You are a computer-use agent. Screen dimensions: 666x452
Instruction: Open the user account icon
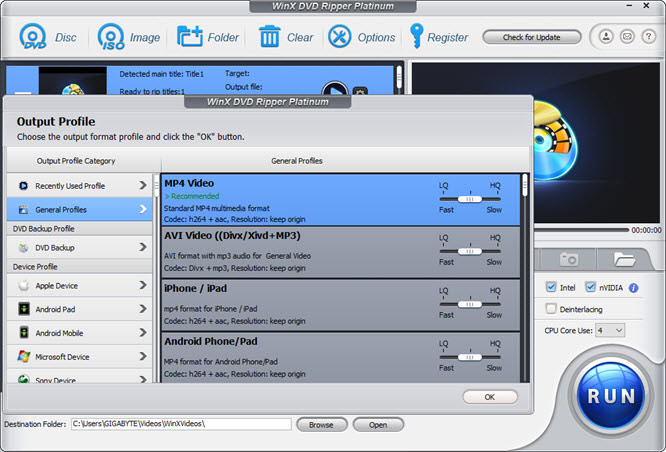[606, 37]
